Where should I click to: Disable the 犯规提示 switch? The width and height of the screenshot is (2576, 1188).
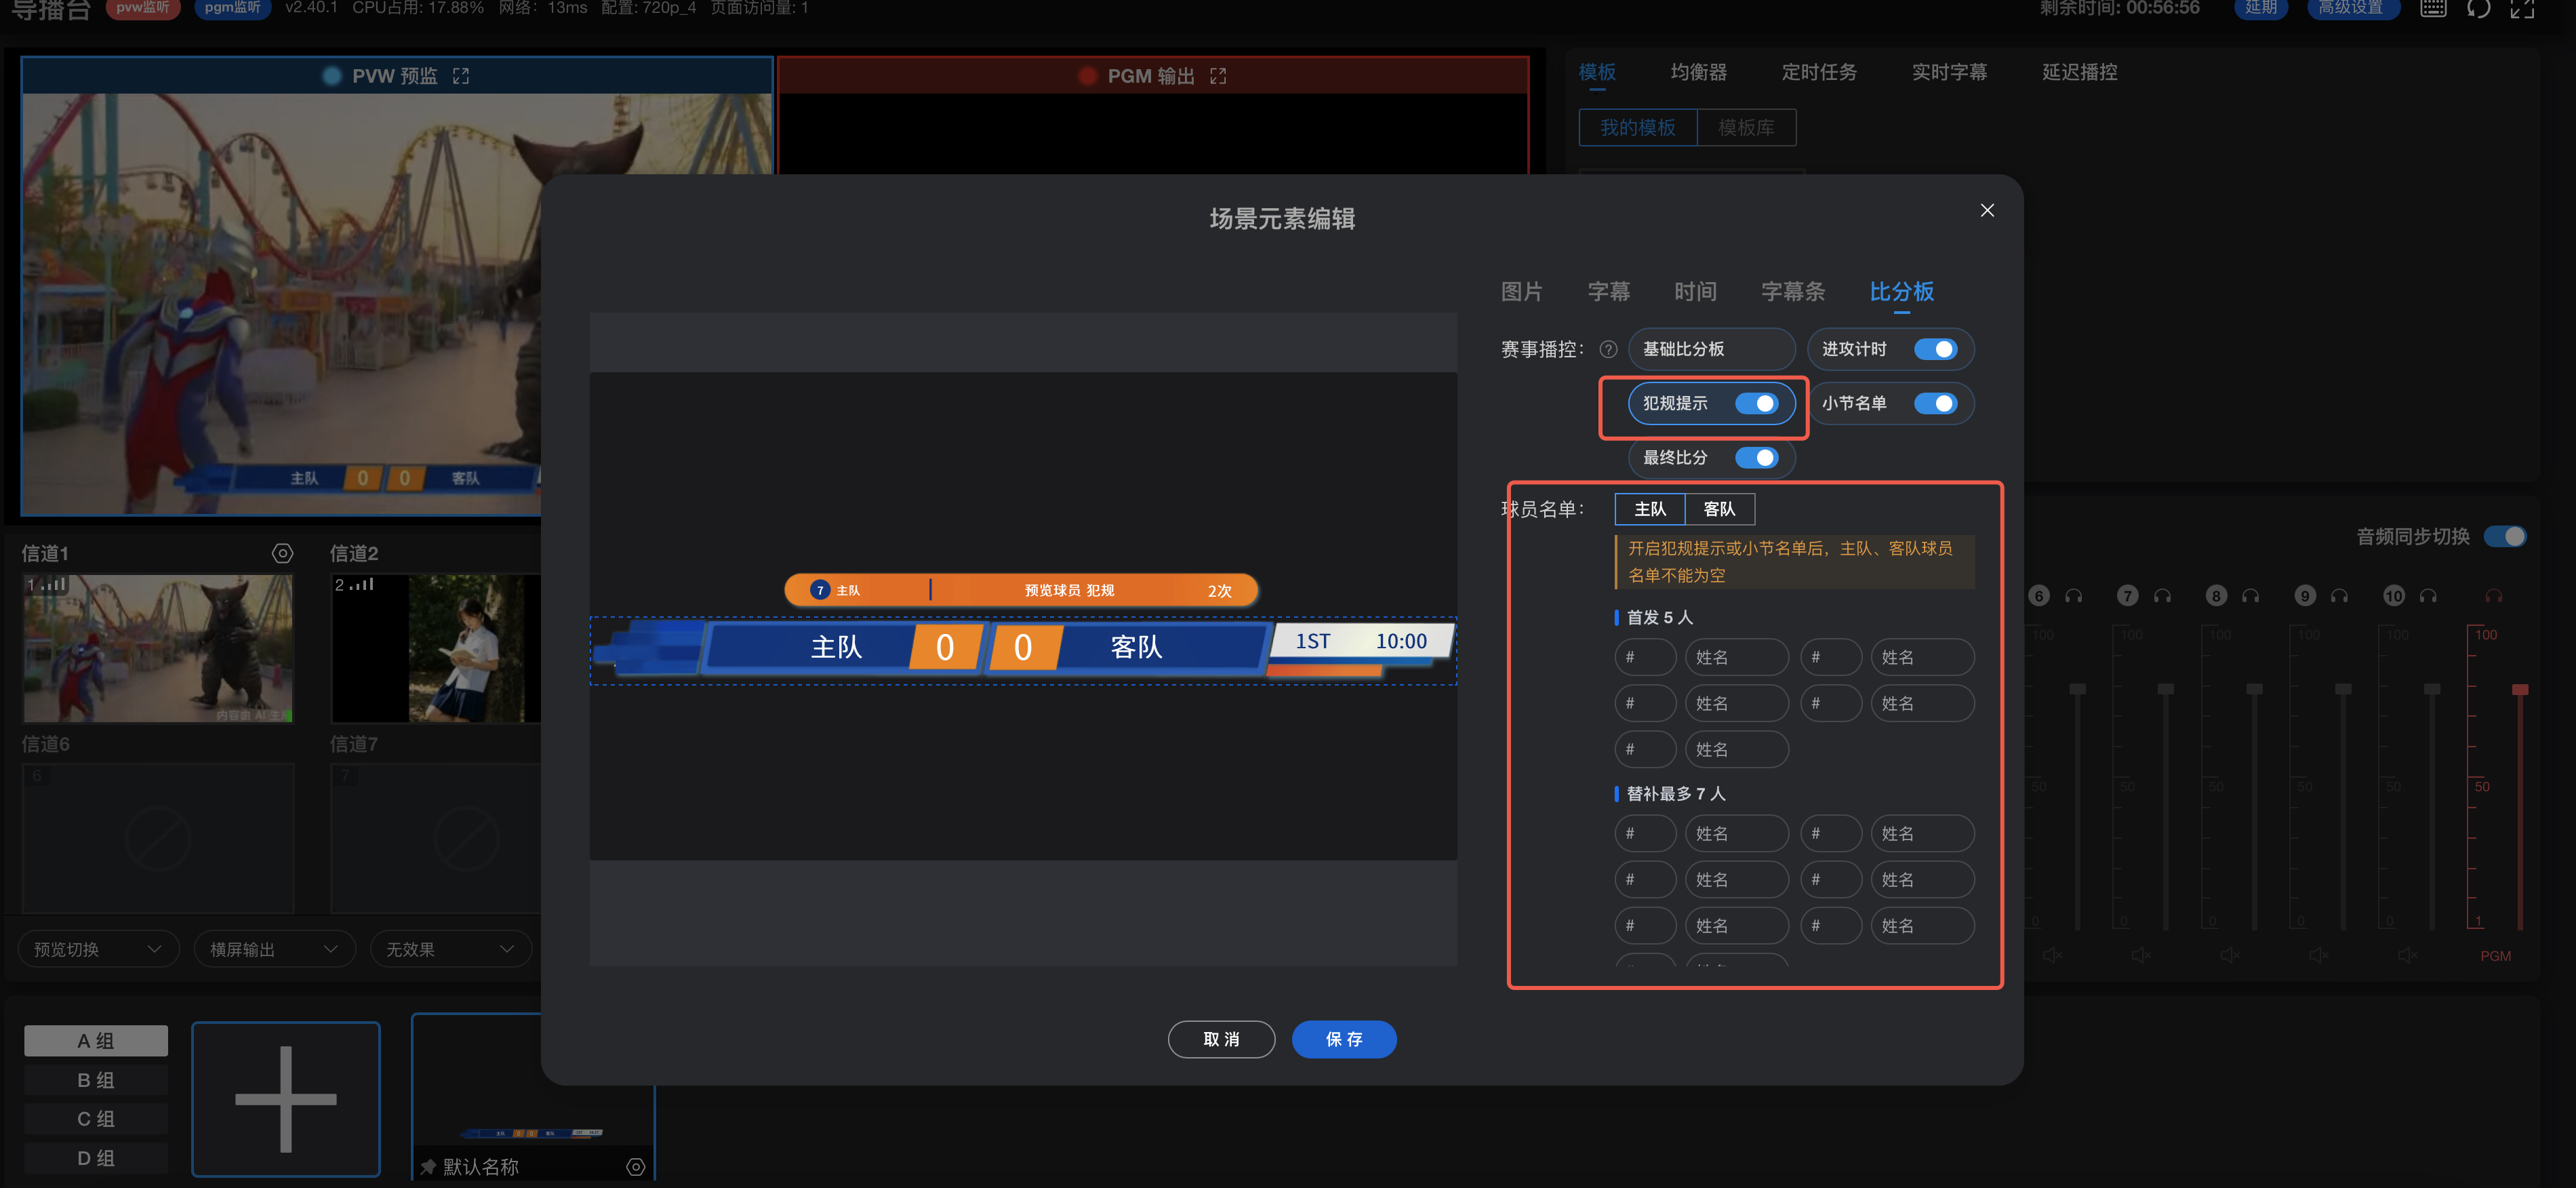pyautogui.click(x=1756, y=403)
